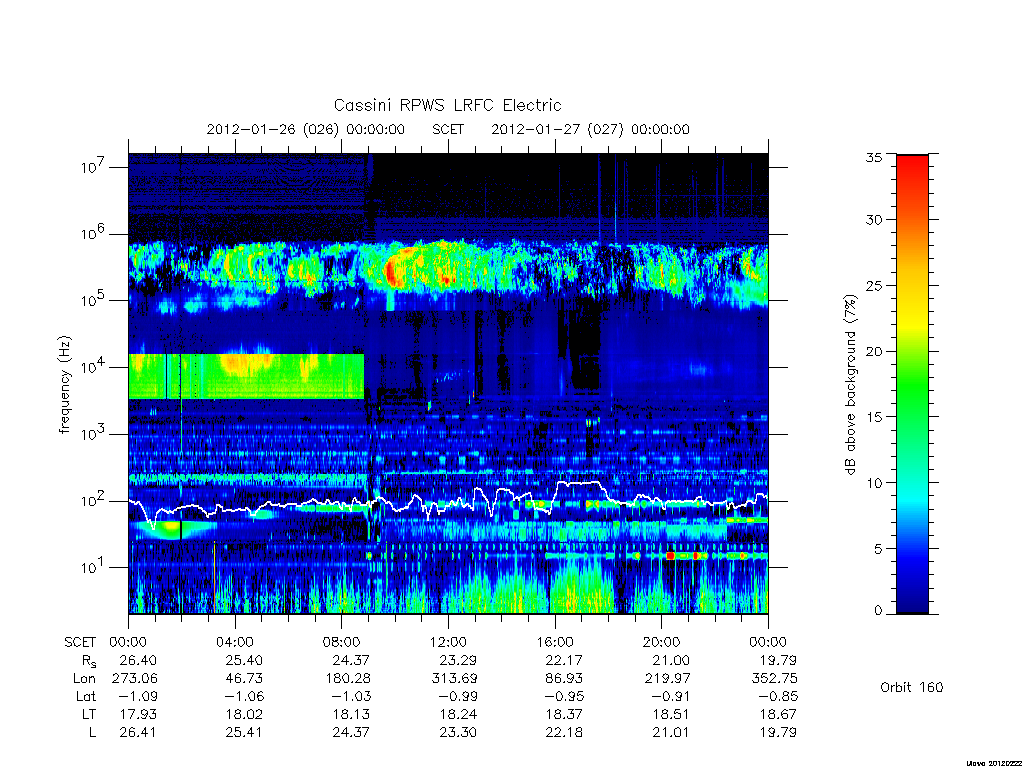Click the "04:00" time tick label
Image resolution: width=1024 pixels, height=768 pixels.
(x=234, y=642)
